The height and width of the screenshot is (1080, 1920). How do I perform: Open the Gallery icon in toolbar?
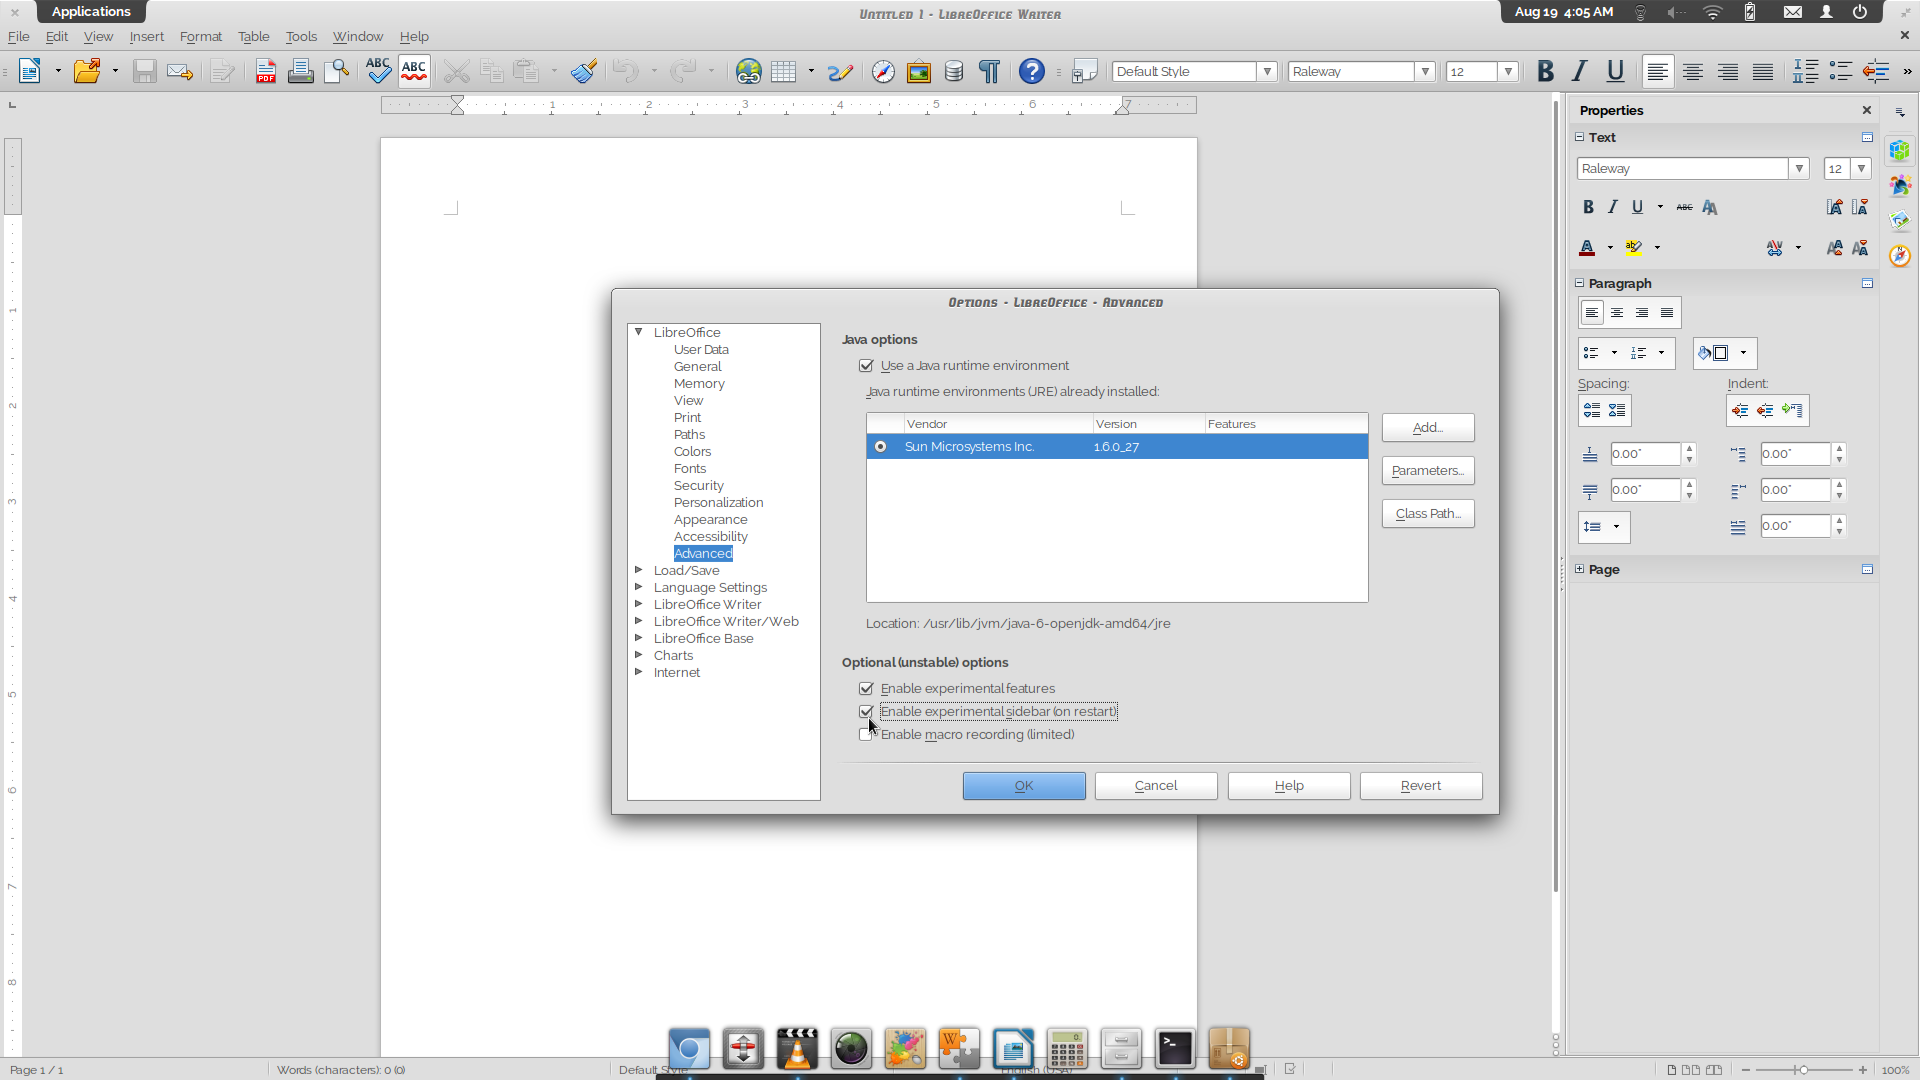(x=919, y=71)
